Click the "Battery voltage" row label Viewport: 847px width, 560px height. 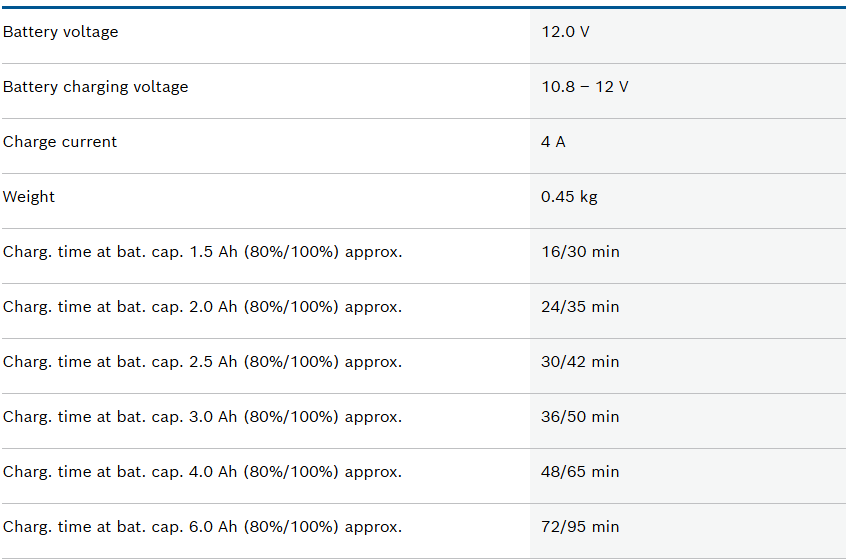61,32
